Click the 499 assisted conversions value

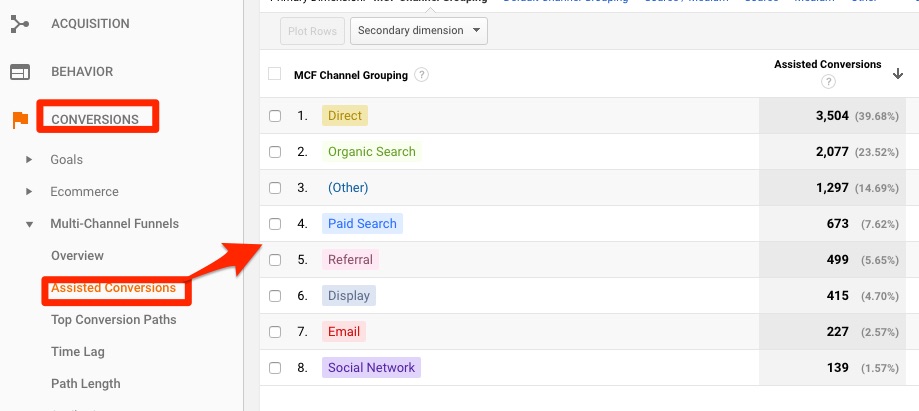click(838, 260)
